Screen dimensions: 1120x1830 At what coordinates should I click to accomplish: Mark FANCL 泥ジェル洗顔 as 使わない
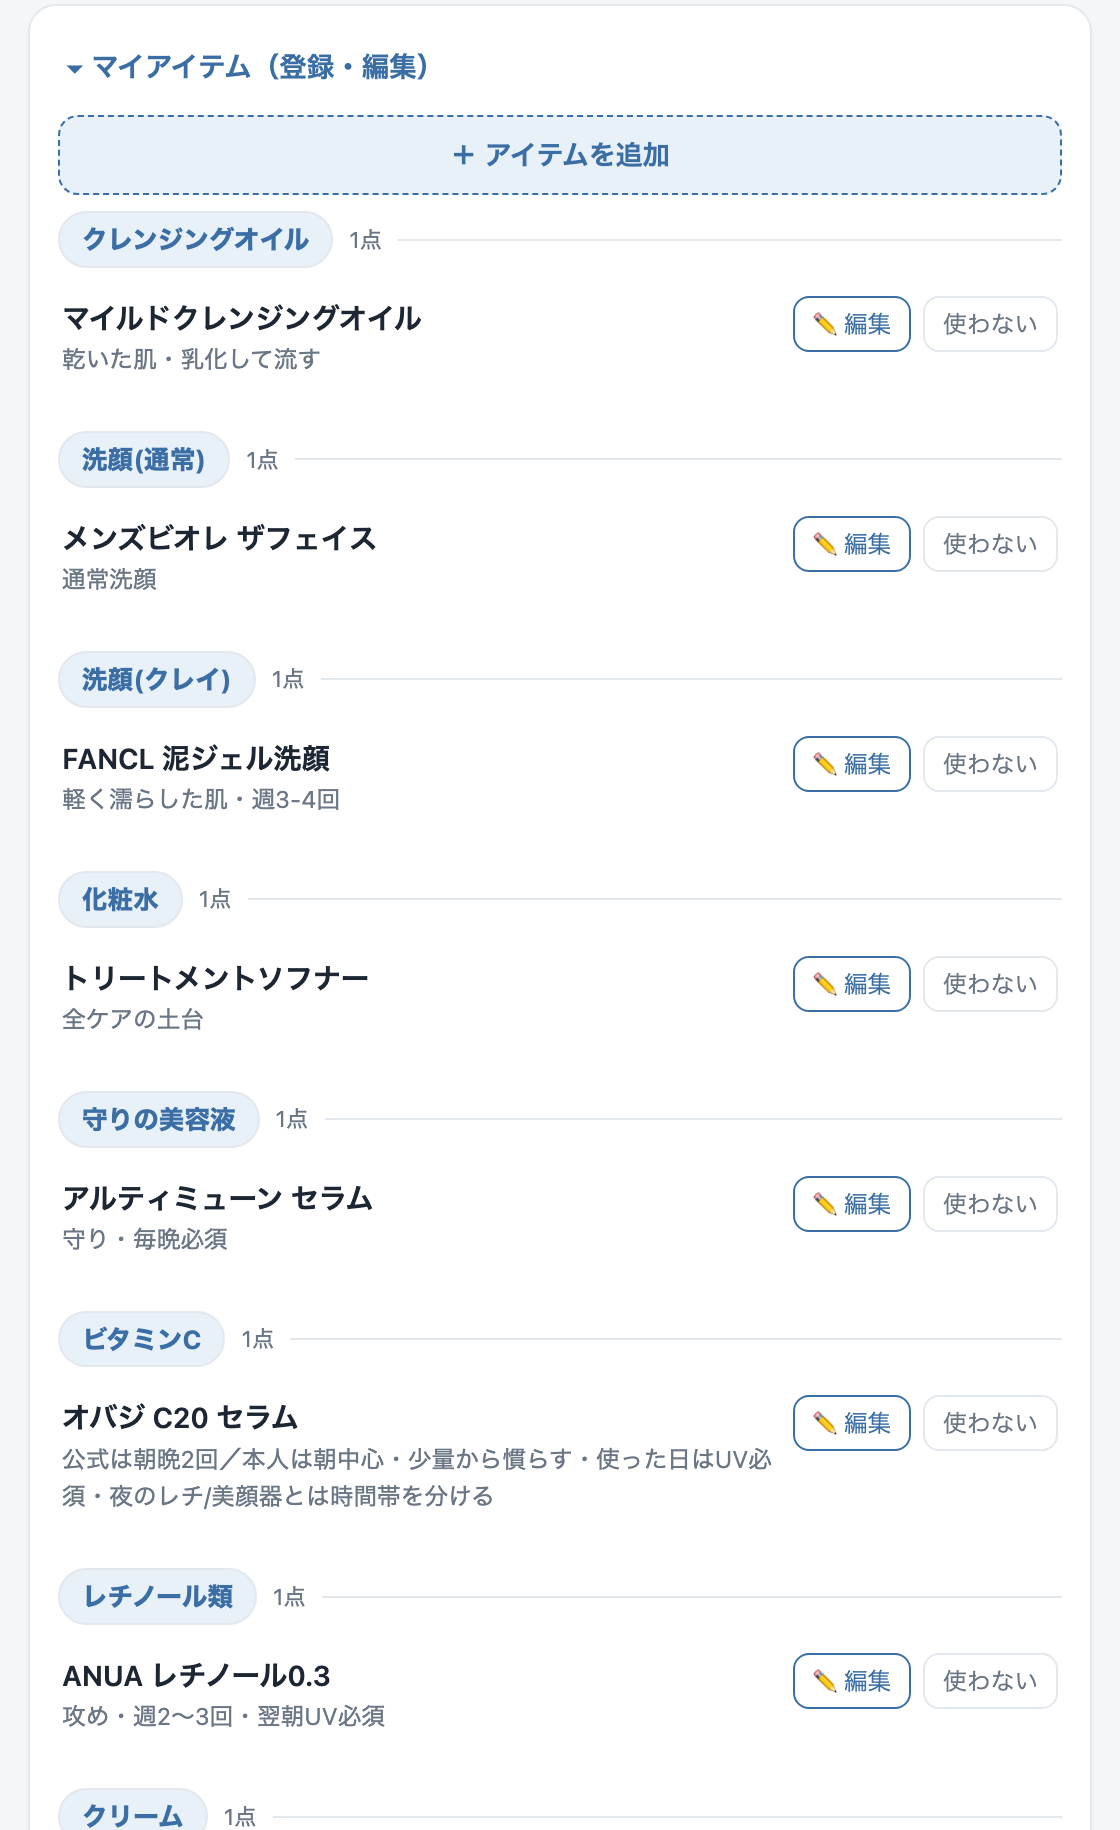pyautogui.click(x=990, y=764)
